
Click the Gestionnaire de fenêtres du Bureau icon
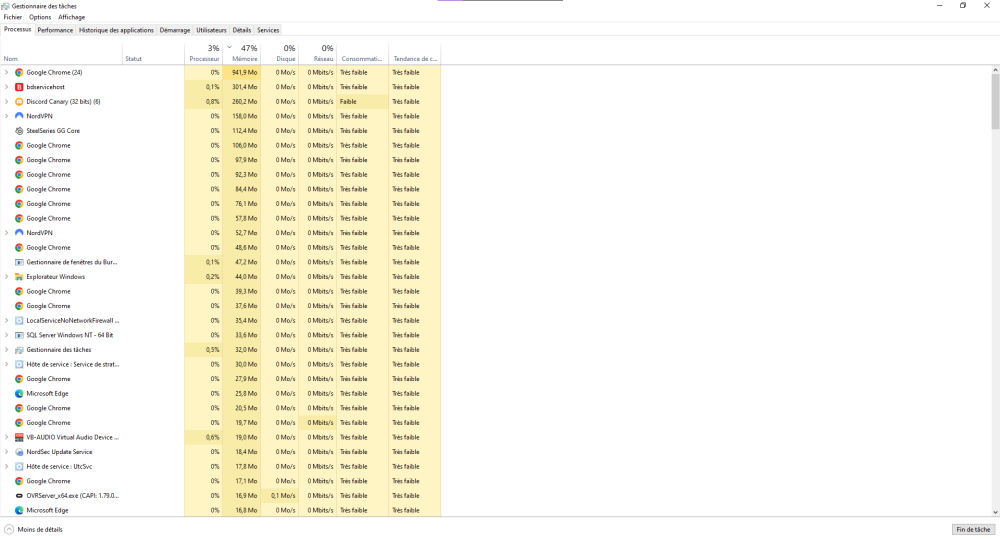coord(19,262)
